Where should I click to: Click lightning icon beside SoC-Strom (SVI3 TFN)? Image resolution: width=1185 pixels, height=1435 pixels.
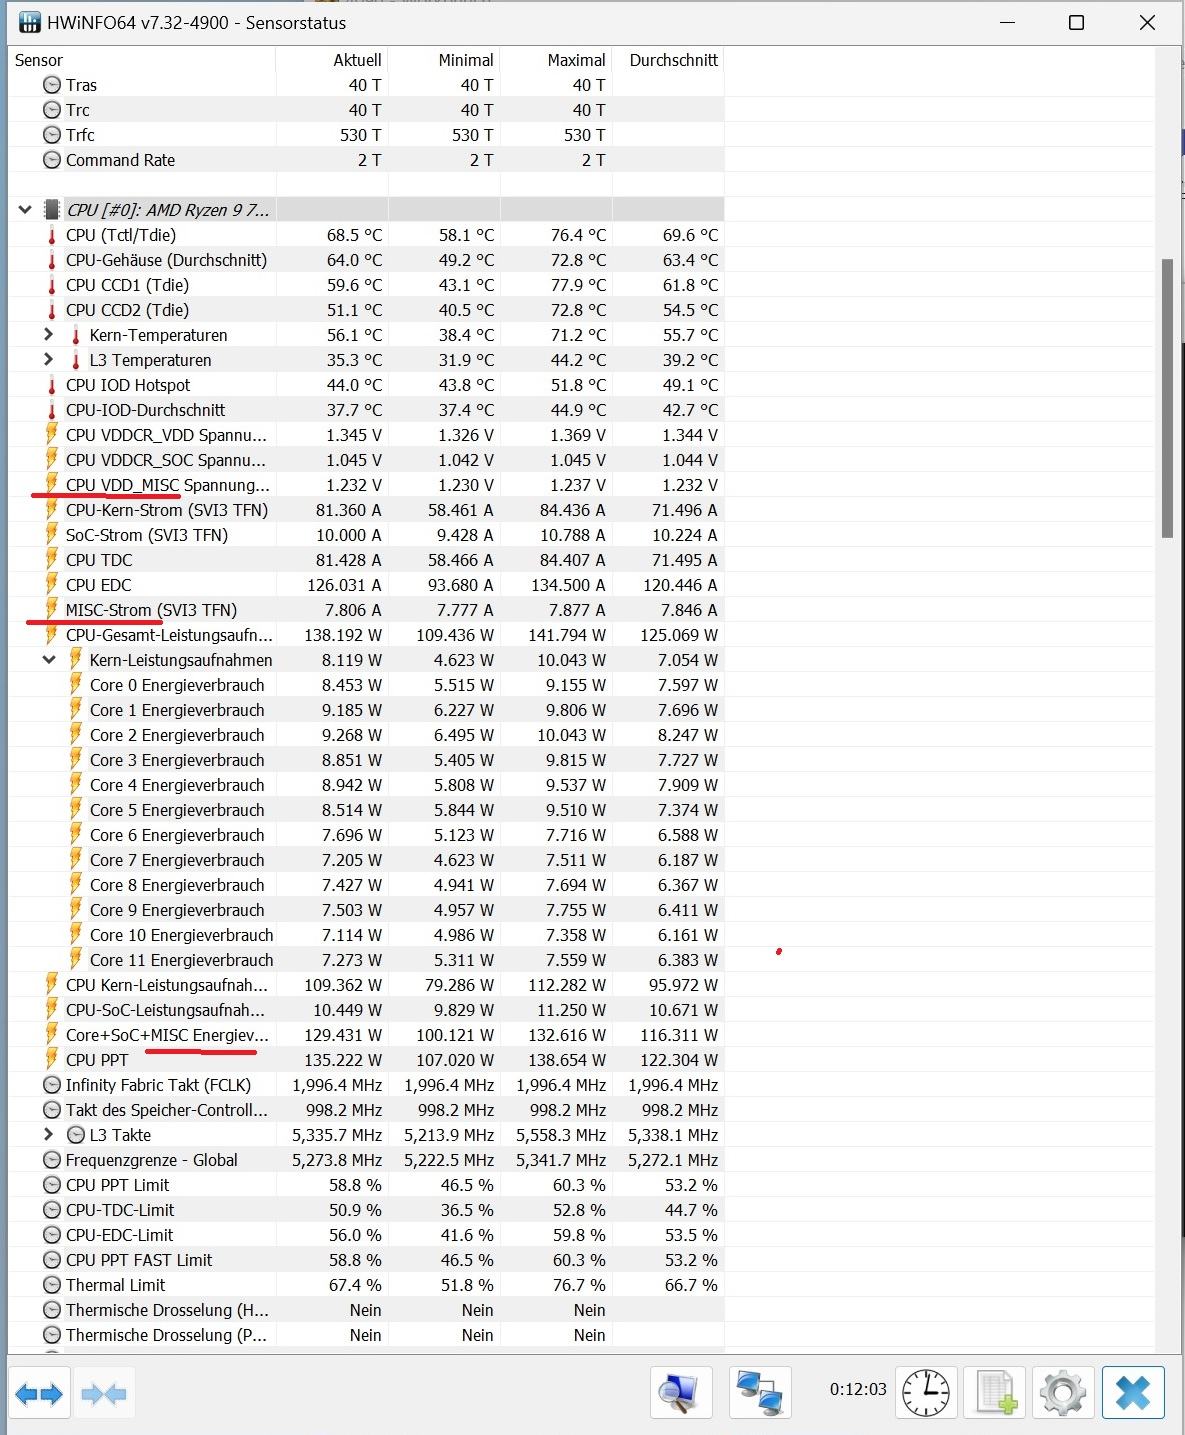[x=52, y=535]
